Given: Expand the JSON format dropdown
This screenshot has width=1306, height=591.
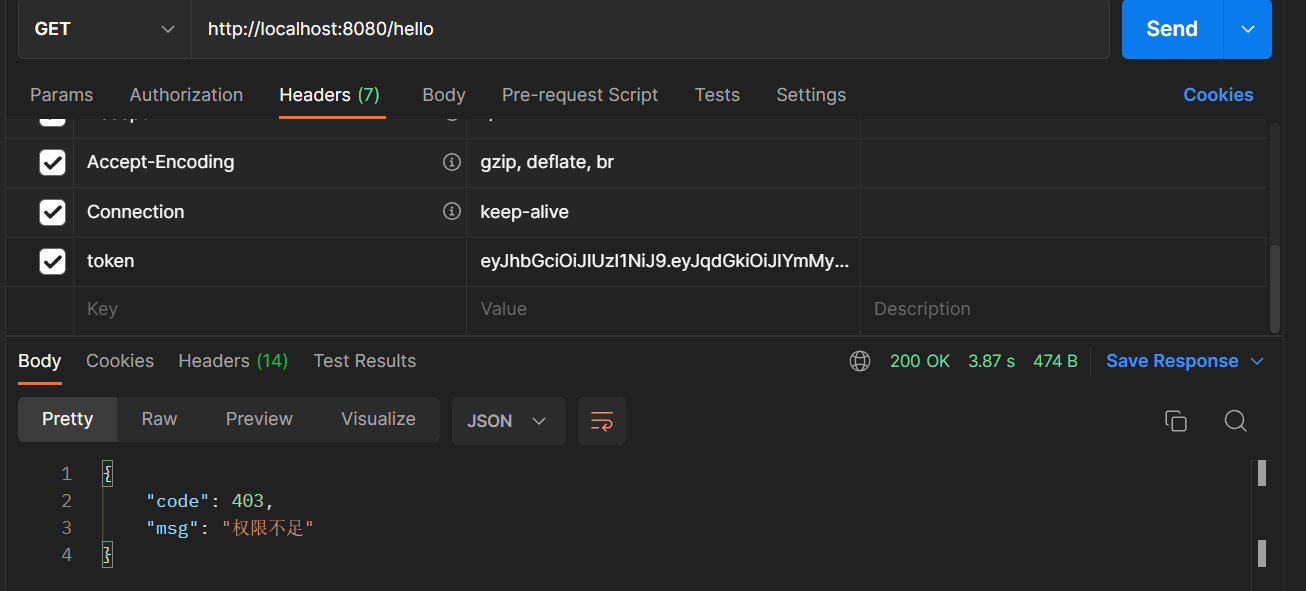Looking at the screenshot, I should [508, 421].
